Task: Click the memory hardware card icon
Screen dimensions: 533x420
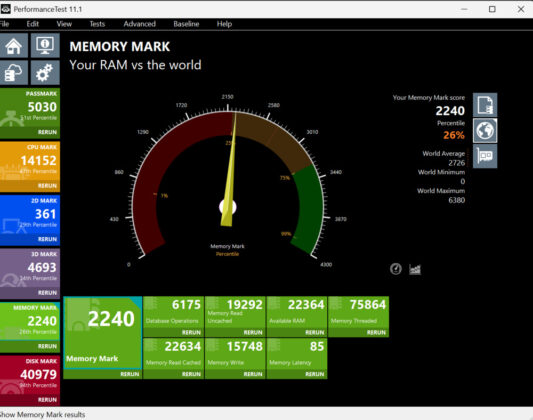Action: 485,156
